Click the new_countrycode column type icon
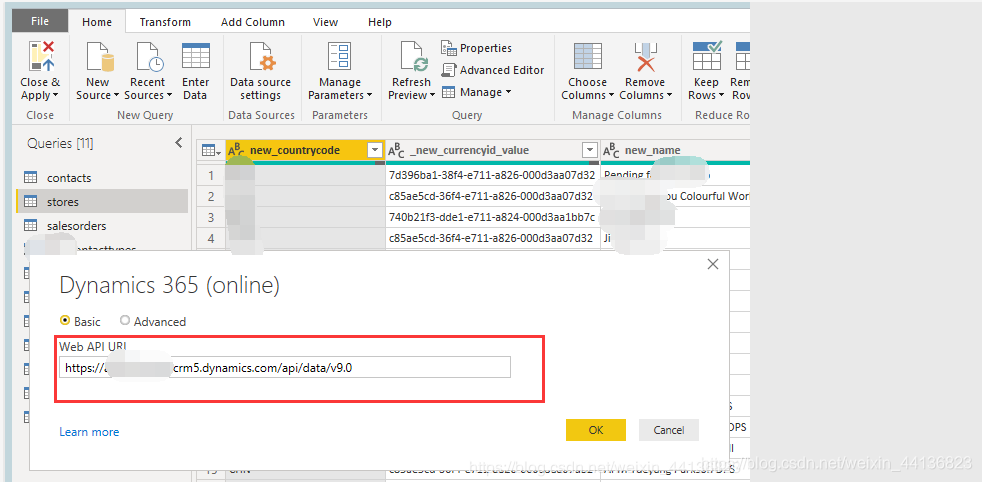Image resolution: width=982 pixels, height=482 pixels. [x=236, y=150]
